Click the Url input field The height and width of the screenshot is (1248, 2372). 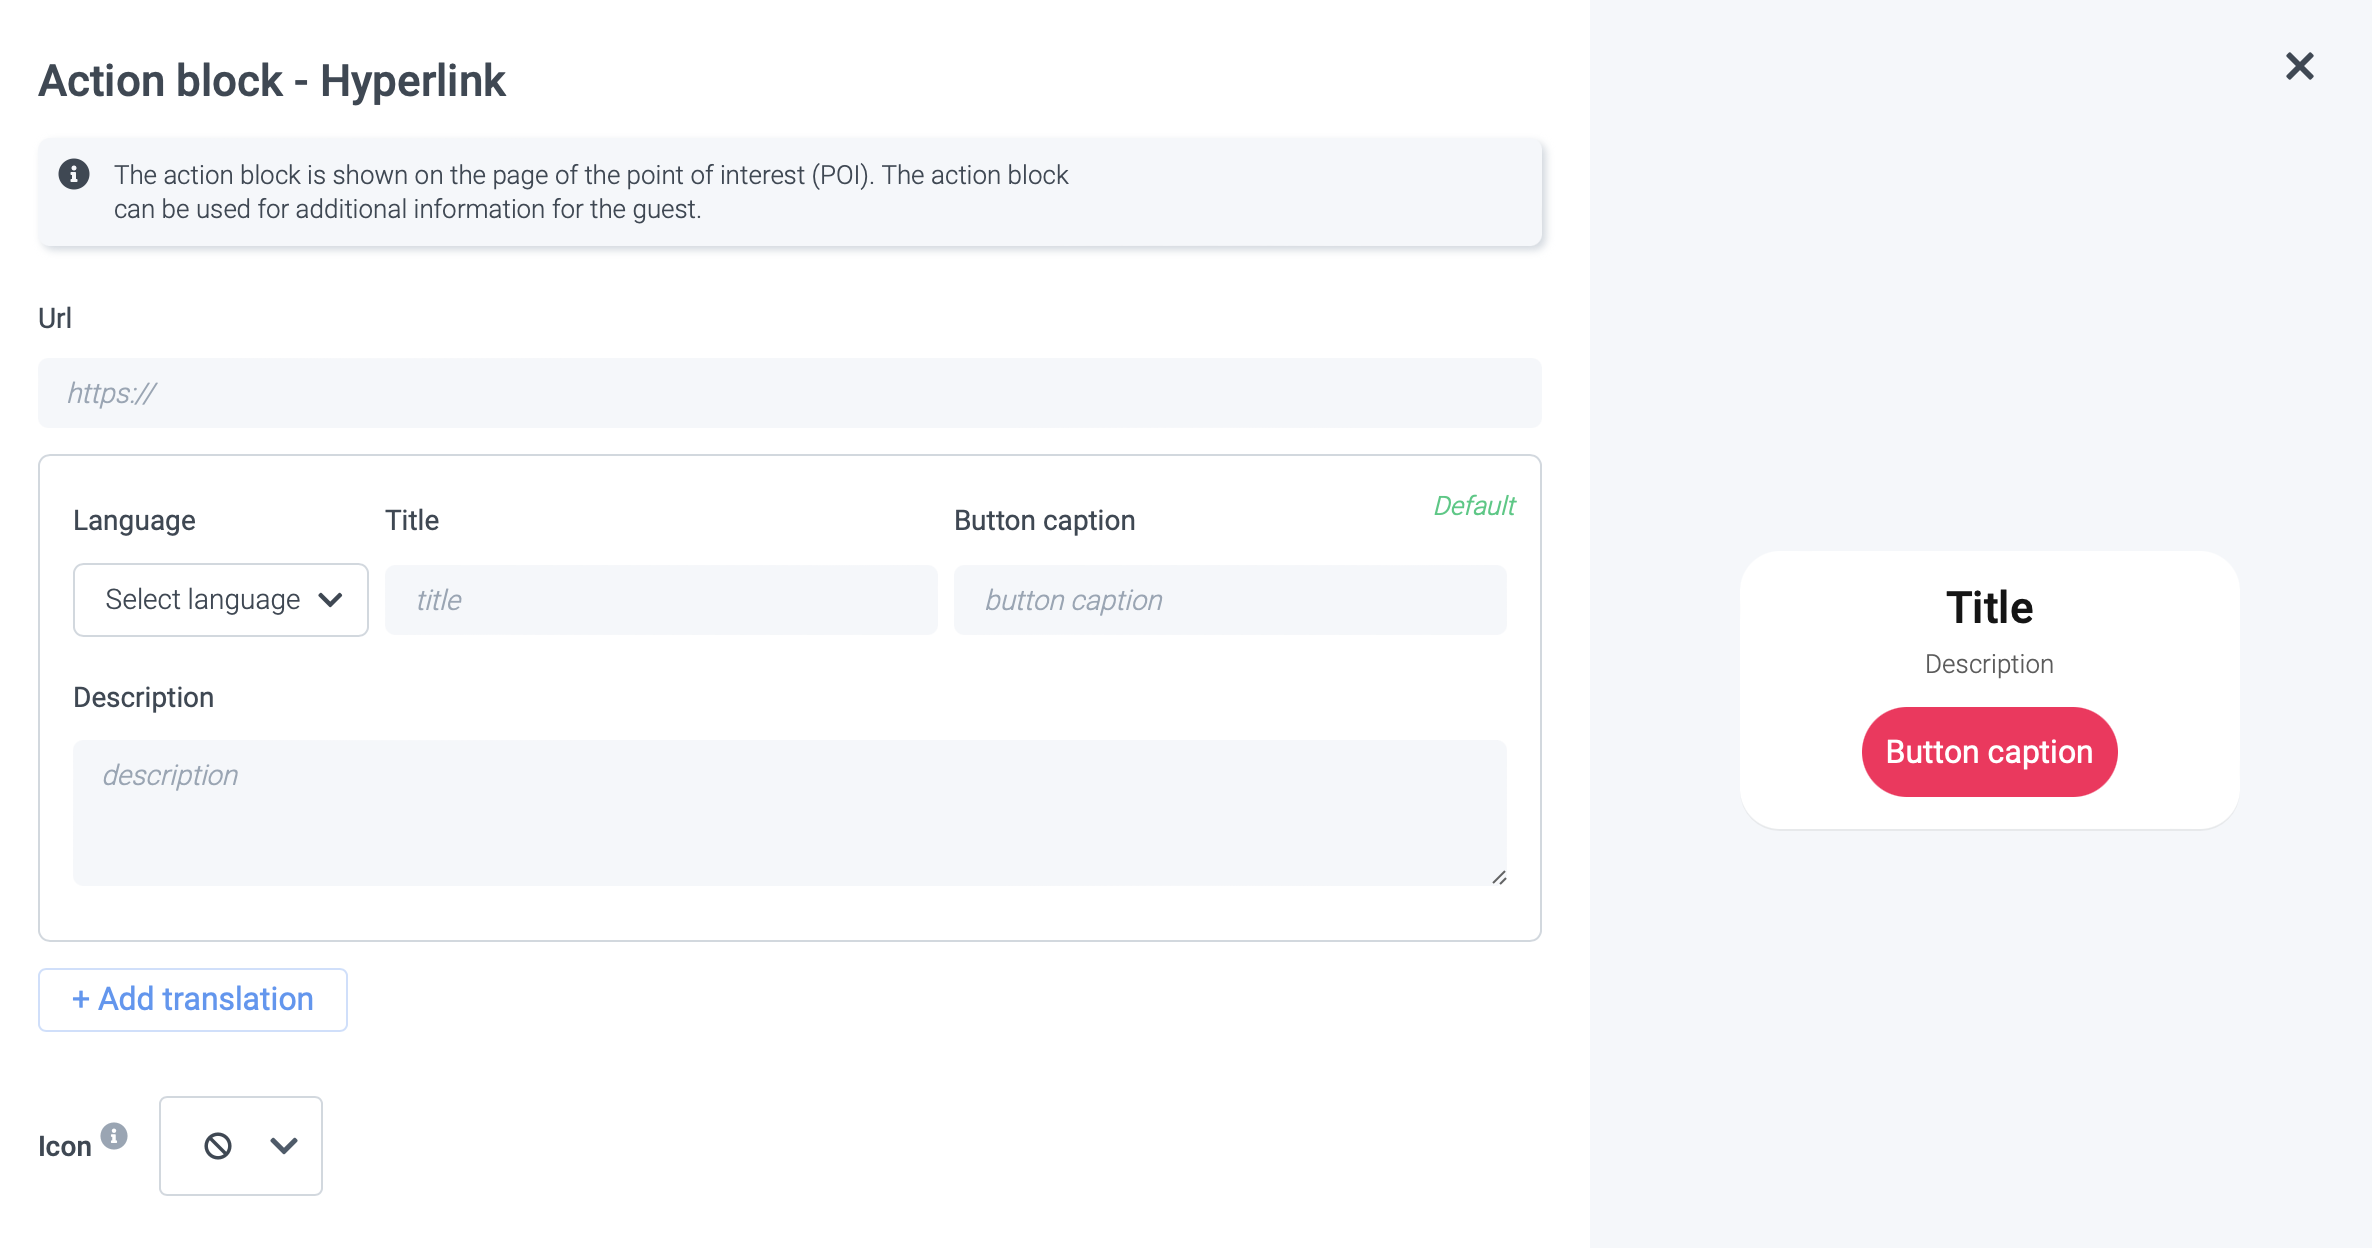click(x=790, y=393)
